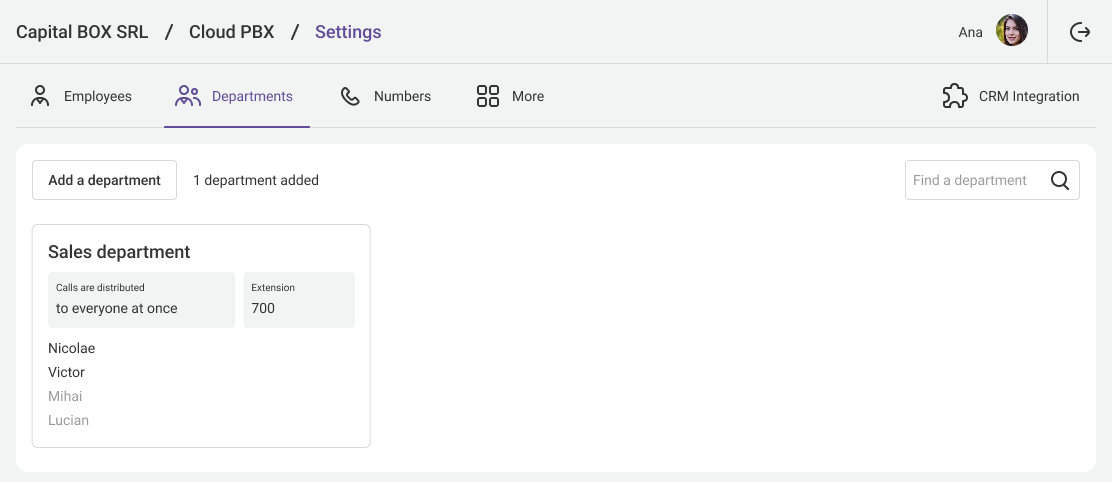
Task: Open the More tab
Action: 527,97
